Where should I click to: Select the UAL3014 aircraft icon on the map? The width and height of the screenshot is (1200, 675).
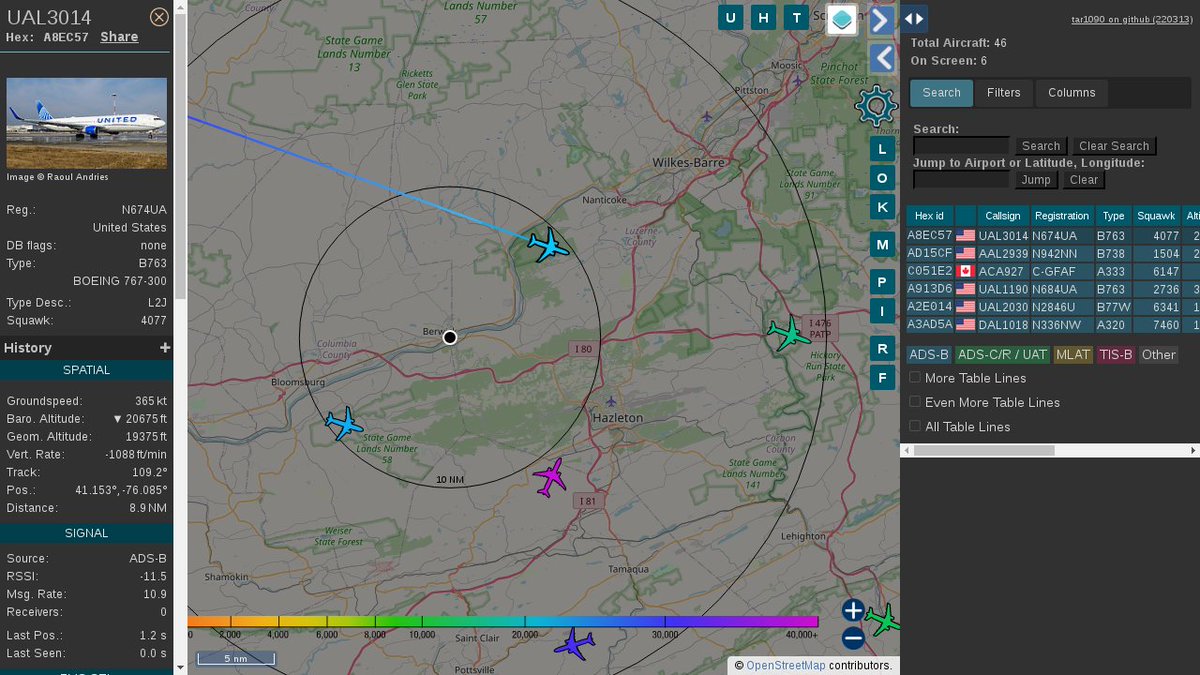[548, 244]
